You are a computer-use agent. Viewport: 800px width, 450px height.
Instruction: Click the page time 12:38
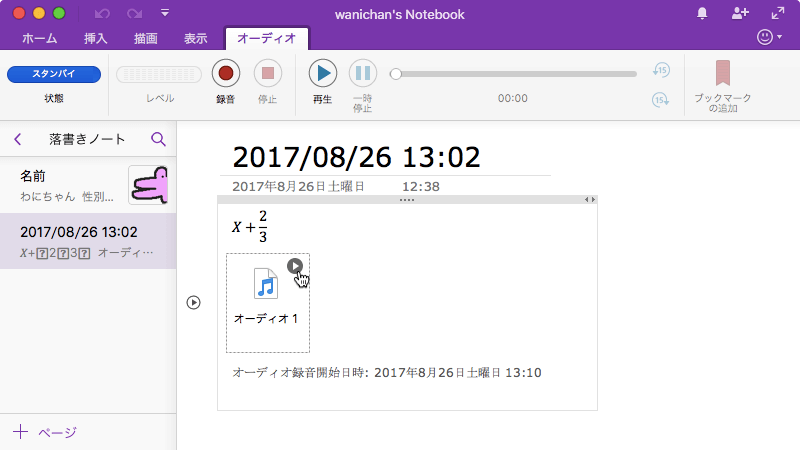[421, 187]
